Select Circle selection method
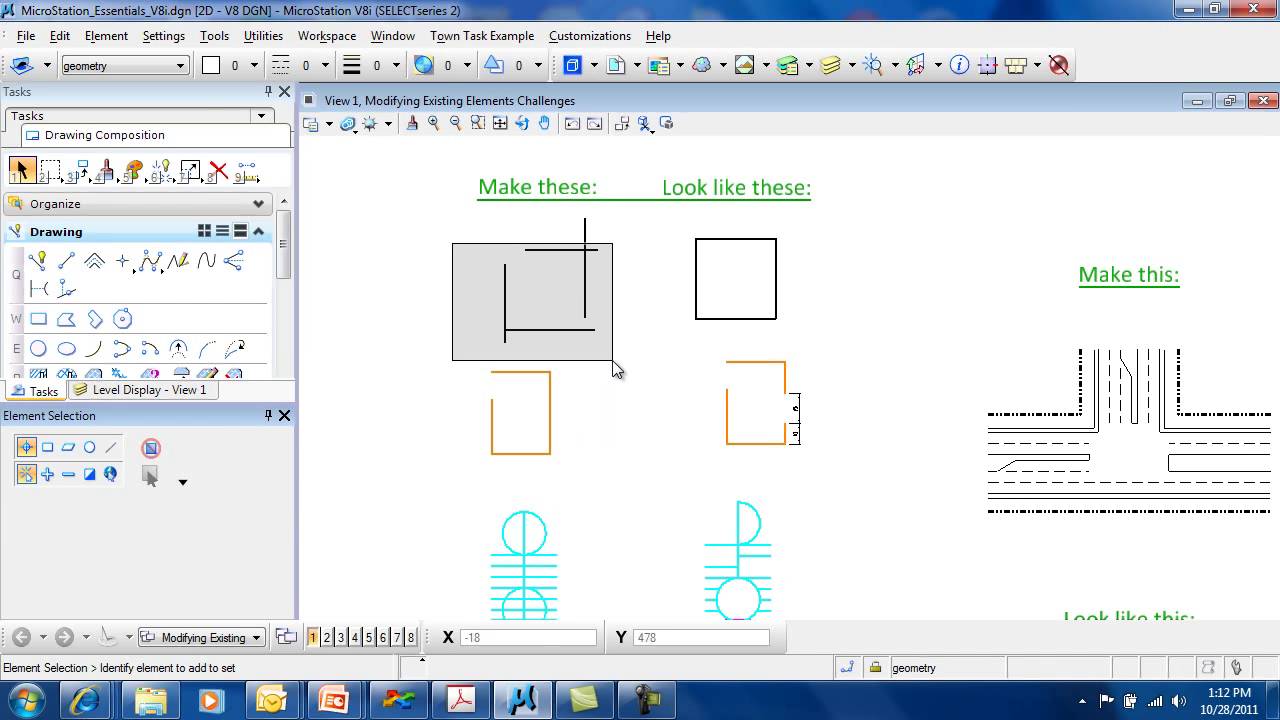This screenshot has width=1280, height=720. (89, 447)
